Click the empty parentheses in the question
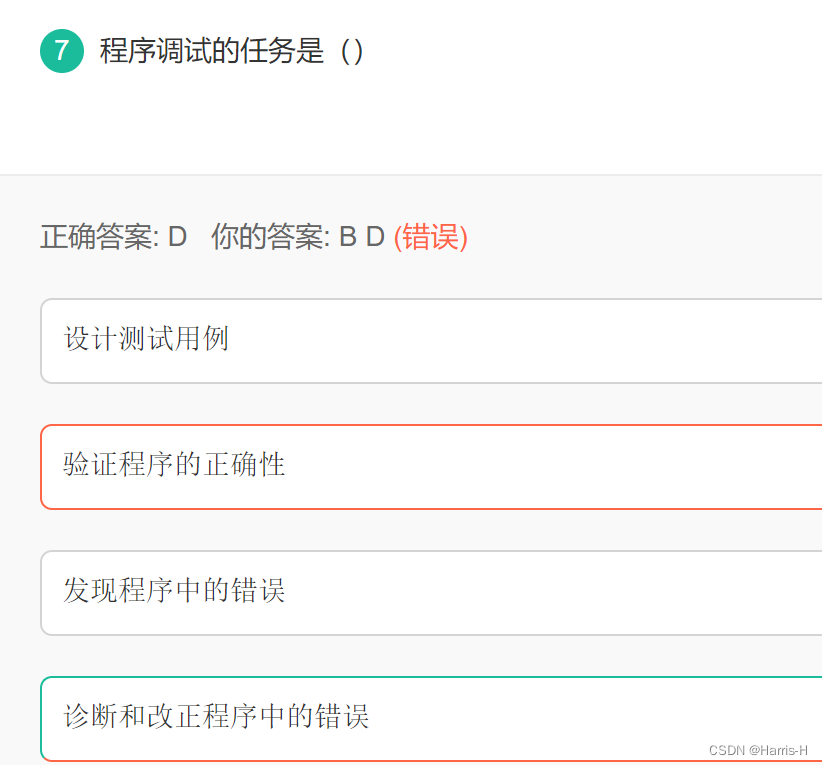Viewport: 822px width, 765px height. click(x=352, y=51)
